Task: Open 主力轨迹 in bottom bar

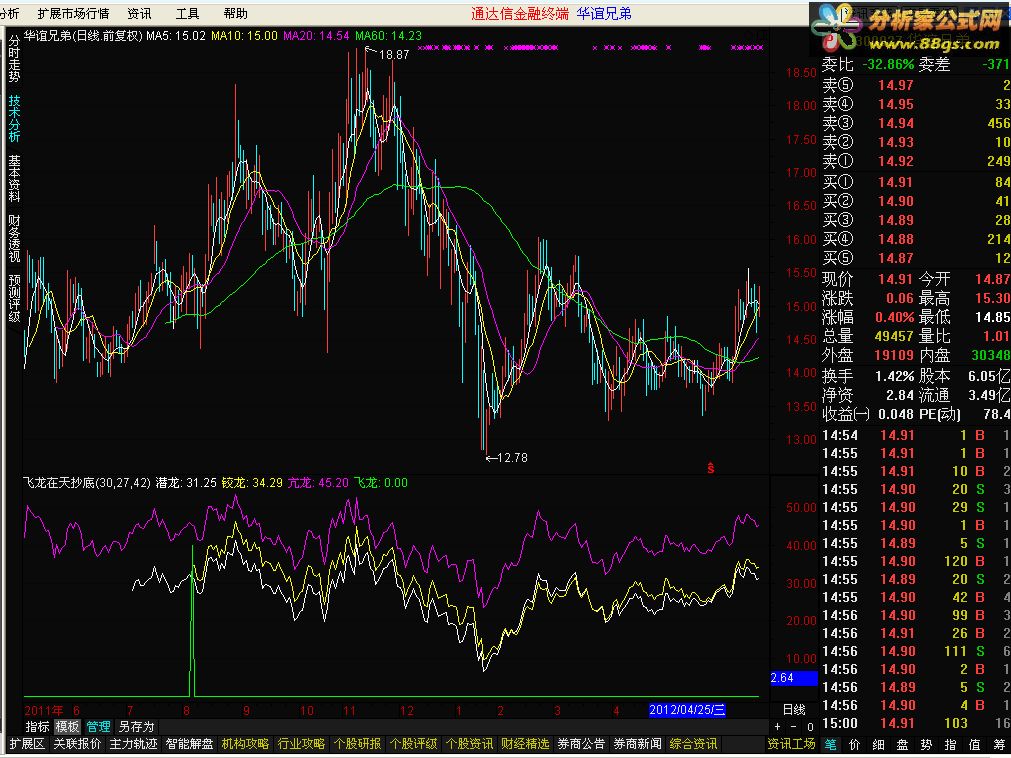Action: (133, 744)
